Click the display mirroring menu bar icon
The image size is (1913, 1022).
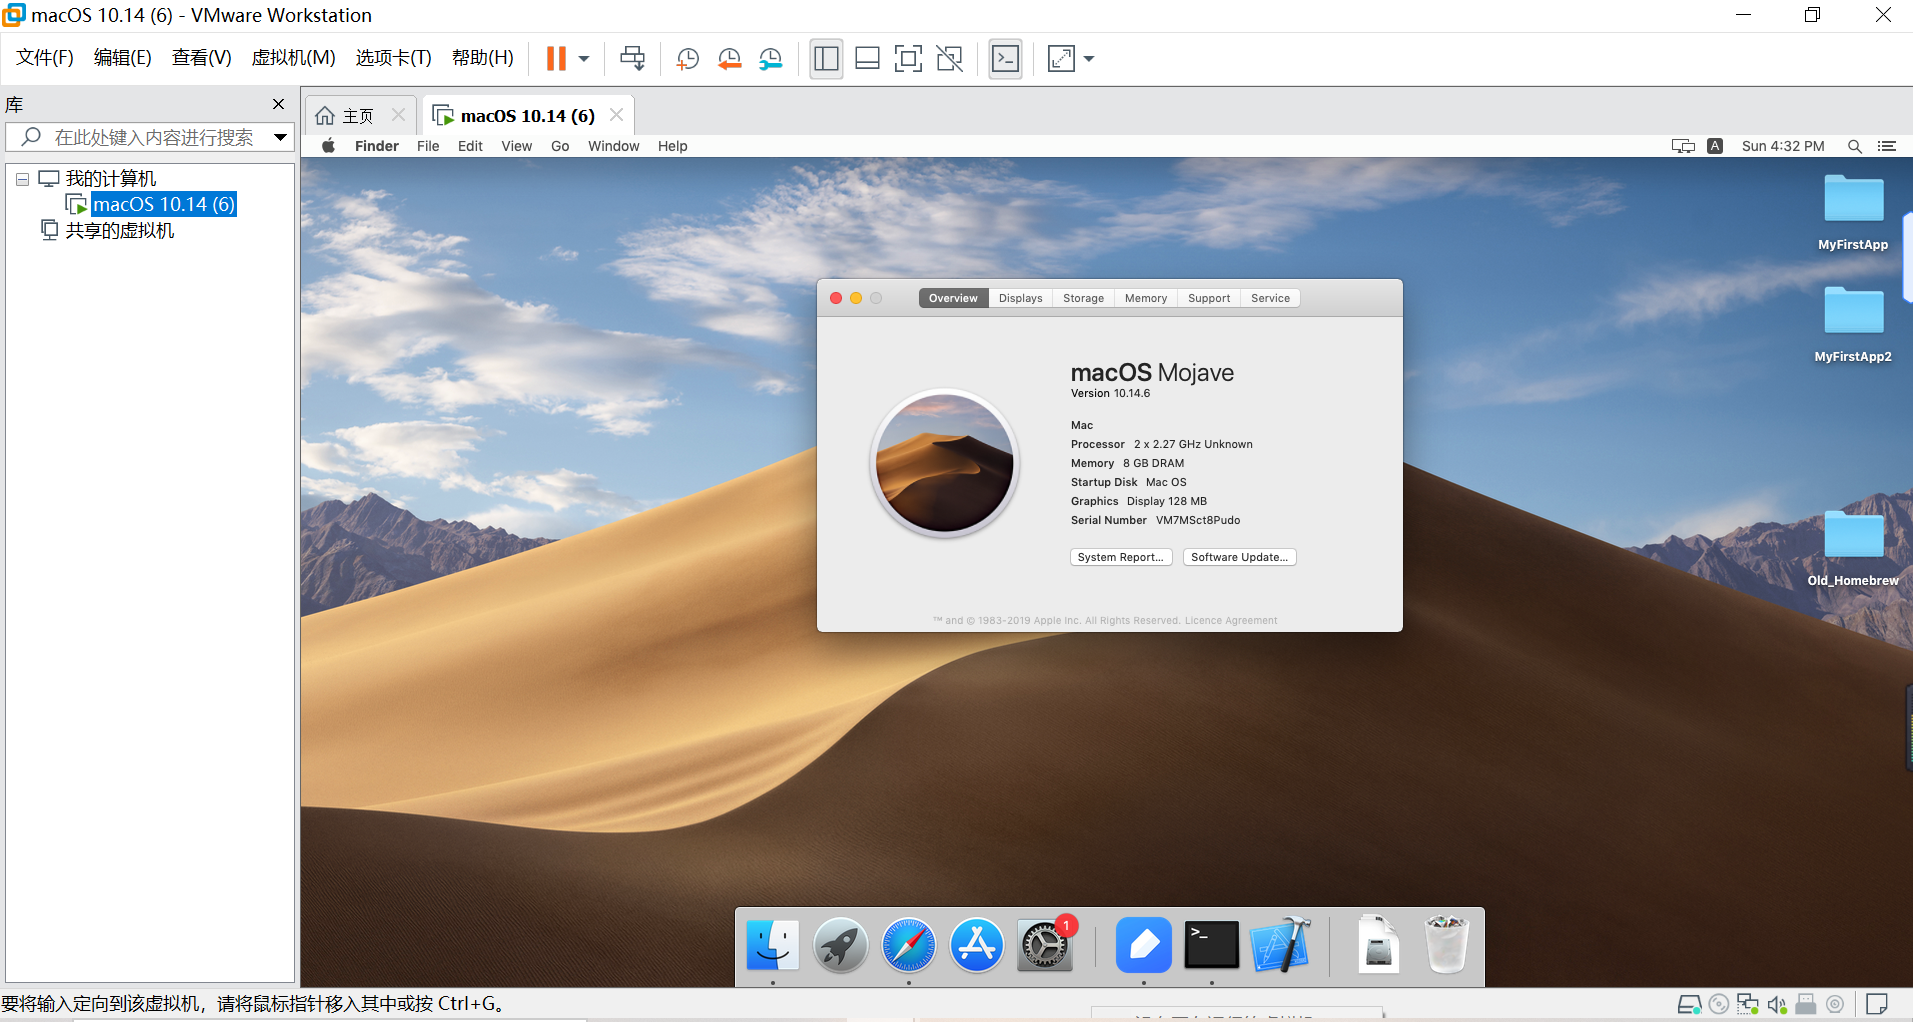(x=1683, y=146)
